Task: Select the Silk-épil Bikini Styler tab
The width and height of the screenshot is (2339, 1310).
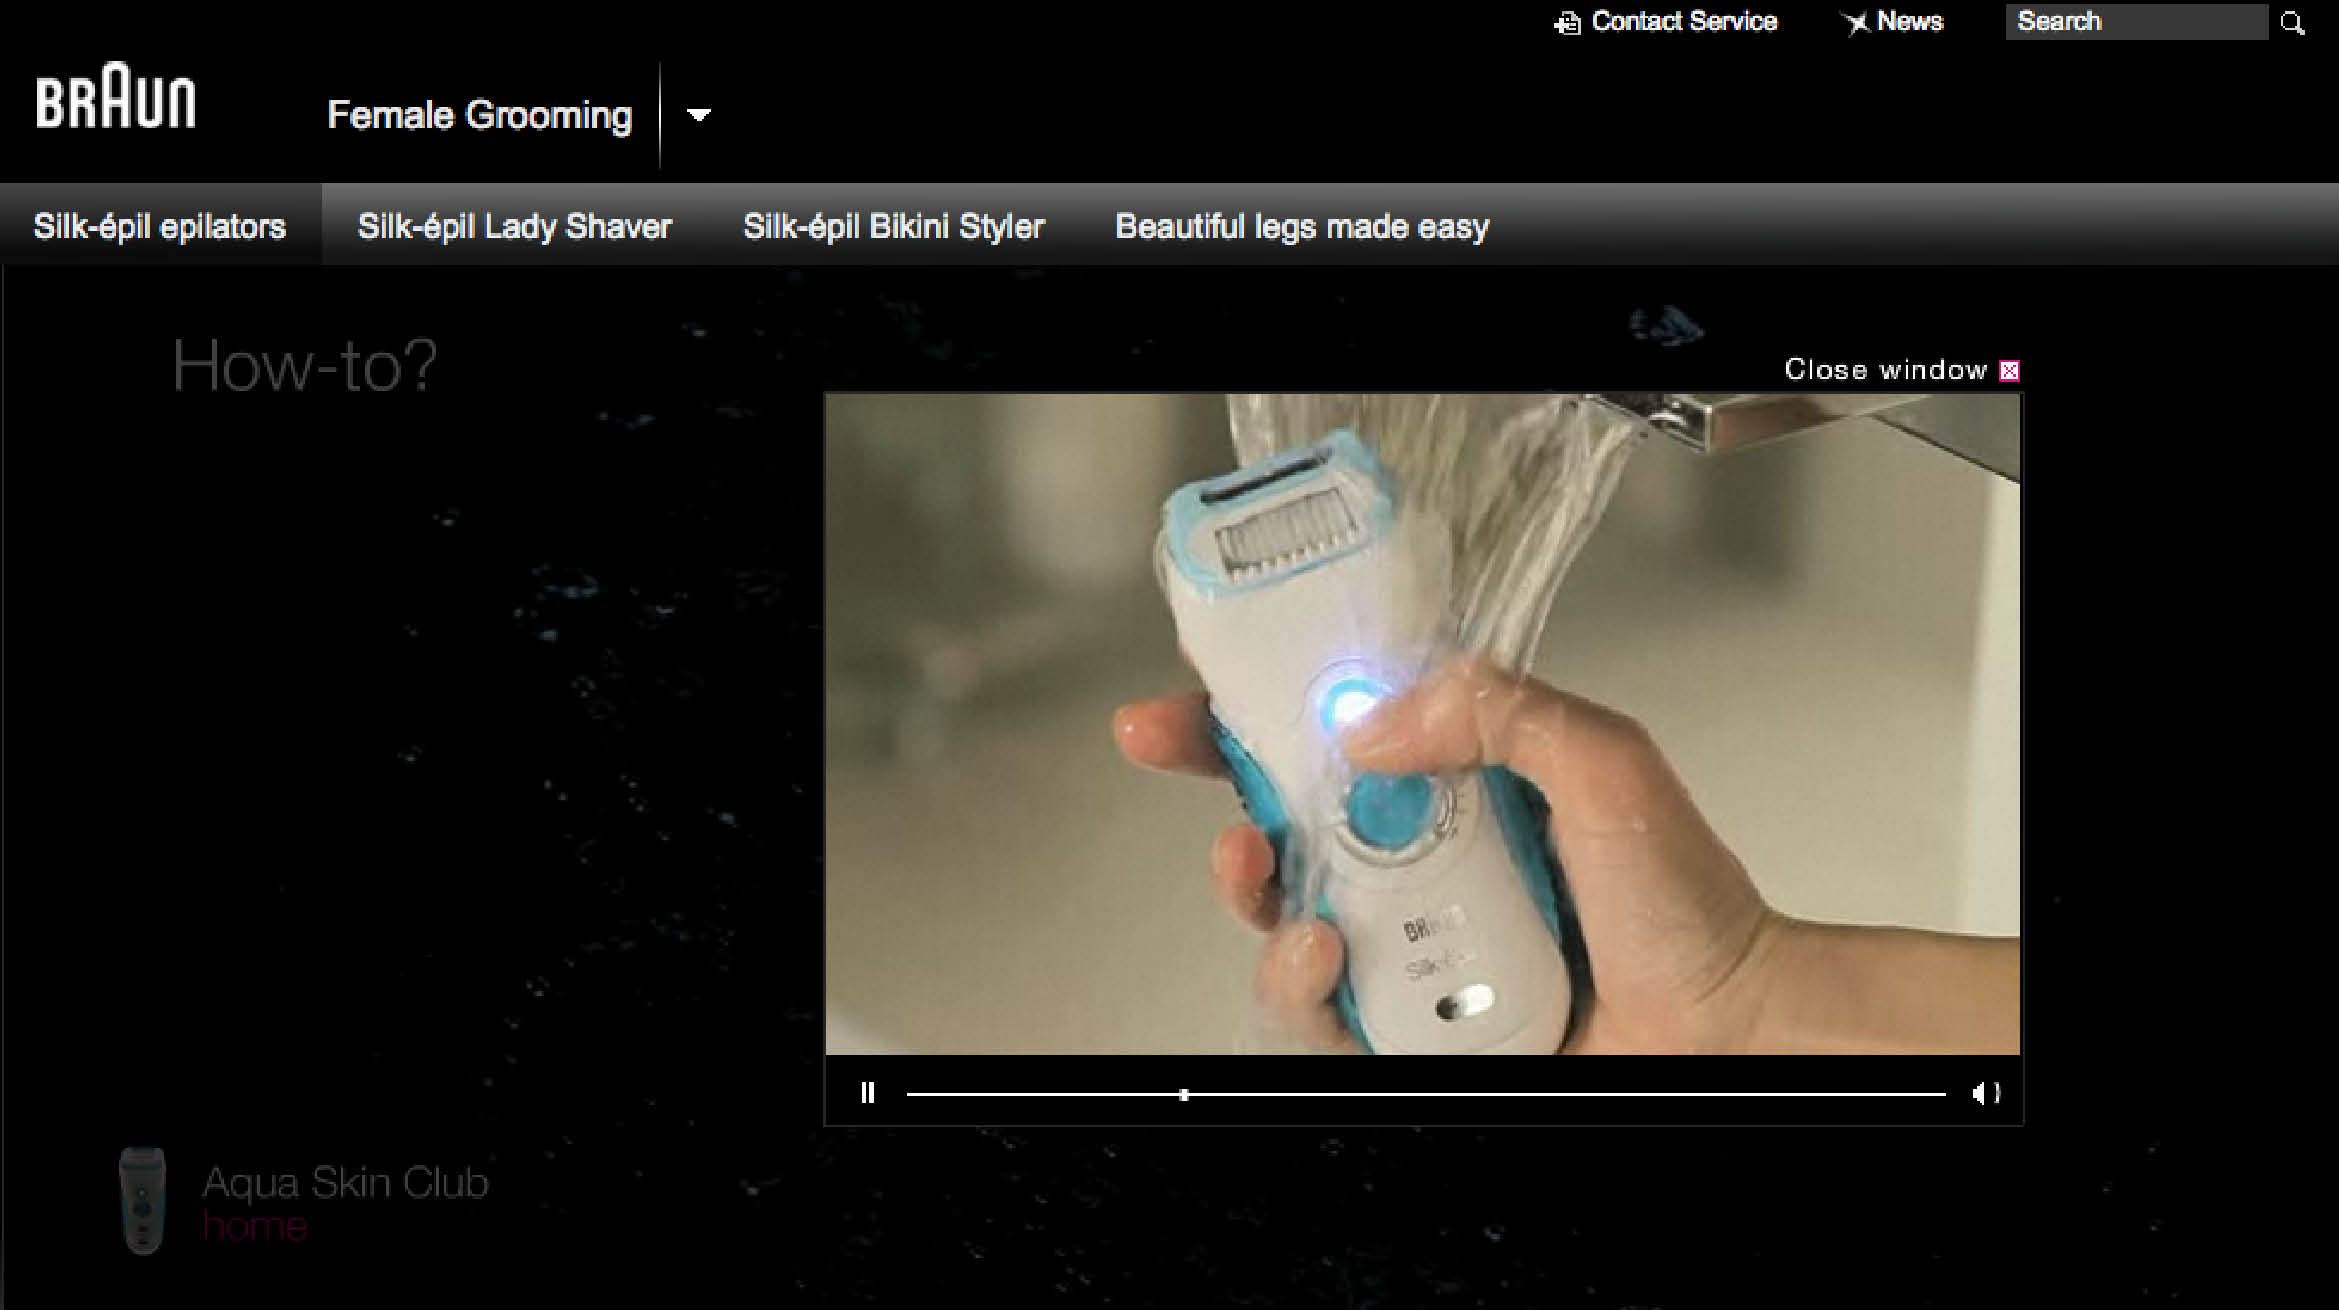Action: [x=893, y=226]
